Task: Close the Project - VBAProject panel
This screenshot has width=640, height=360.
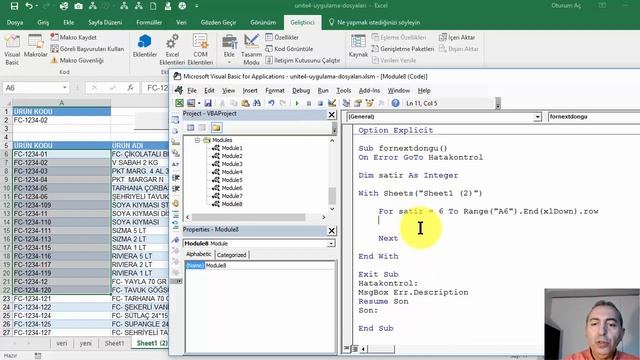Action: (x=331, y=115)
